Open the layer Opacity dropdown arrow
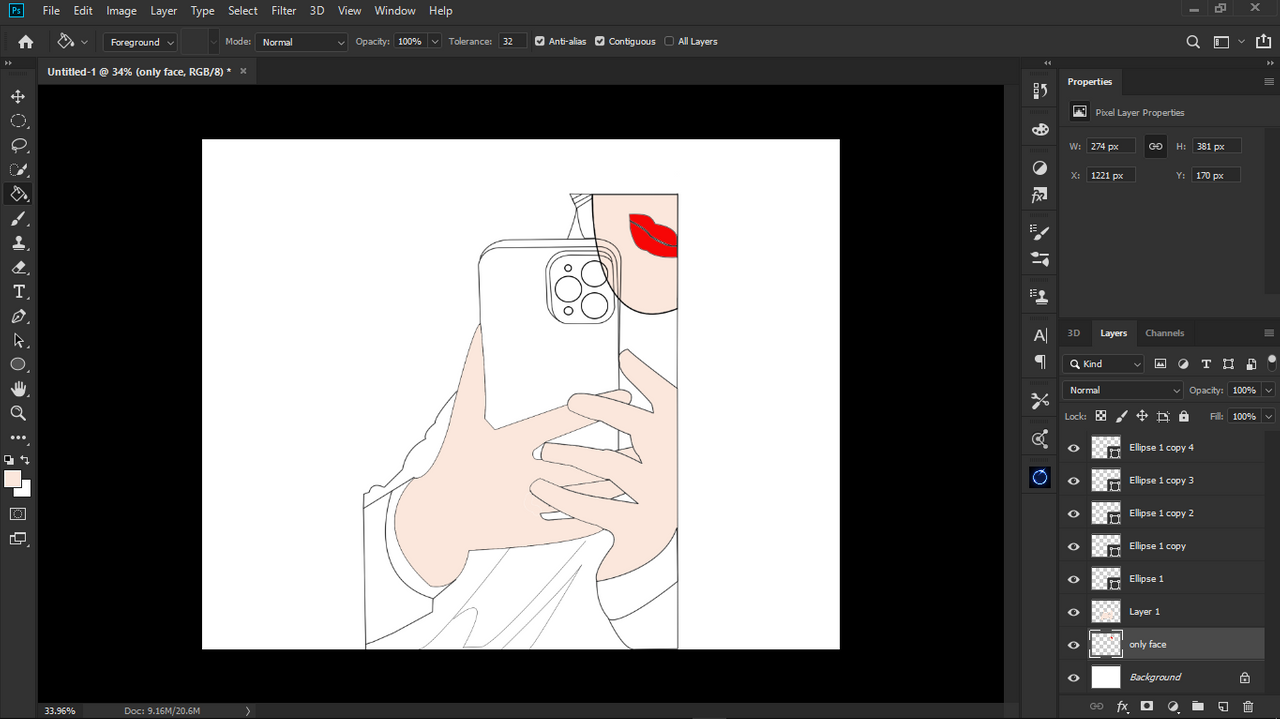1280x719 pixels. click(x=1269, y=390)
